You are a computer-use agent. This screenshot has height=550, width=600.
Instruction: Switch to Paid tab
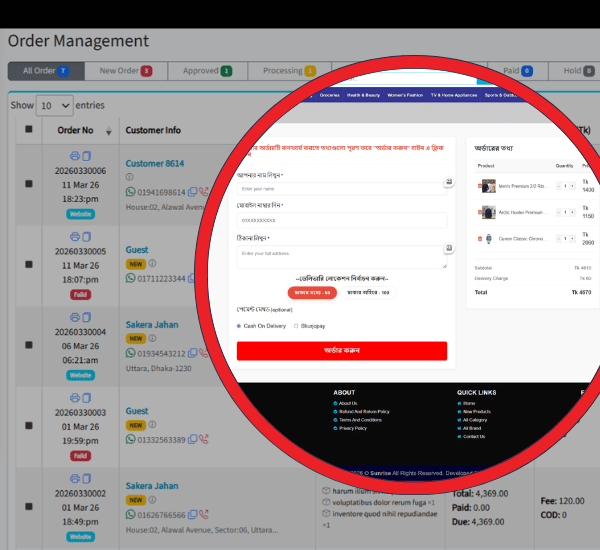click(518, 71)
